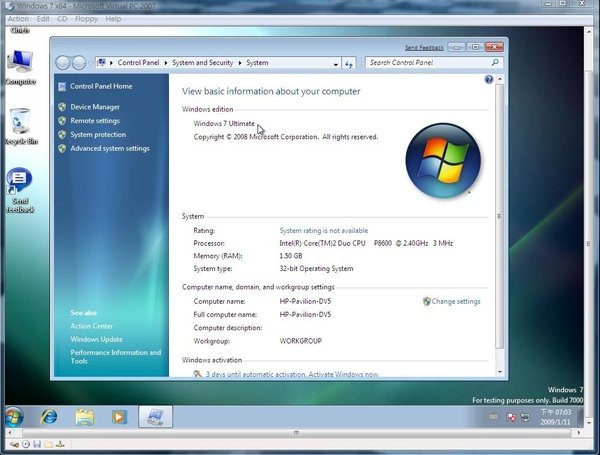Click the Action Center flag tray icon

point(511,417)
